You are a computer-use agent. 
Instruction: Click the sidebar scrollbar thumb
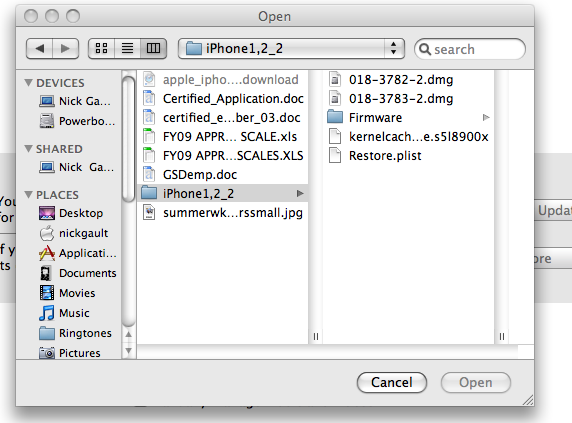coord(128,139)
